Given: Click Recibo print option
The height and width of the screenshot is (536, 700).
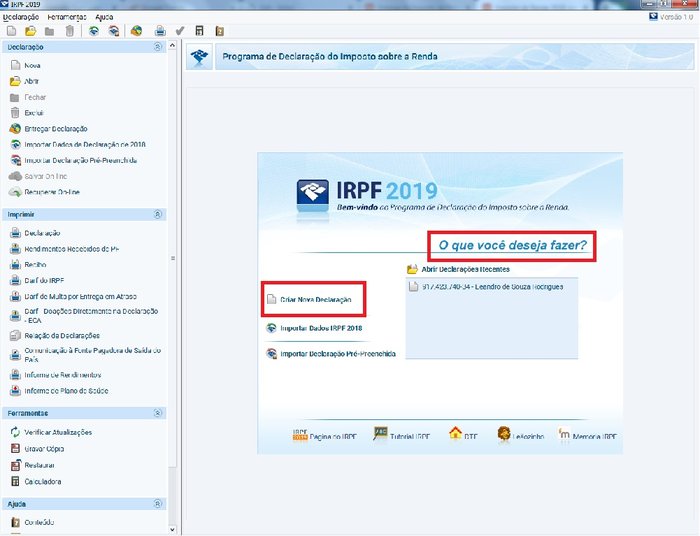Looking at the screenshot, I should click(28, 265).
